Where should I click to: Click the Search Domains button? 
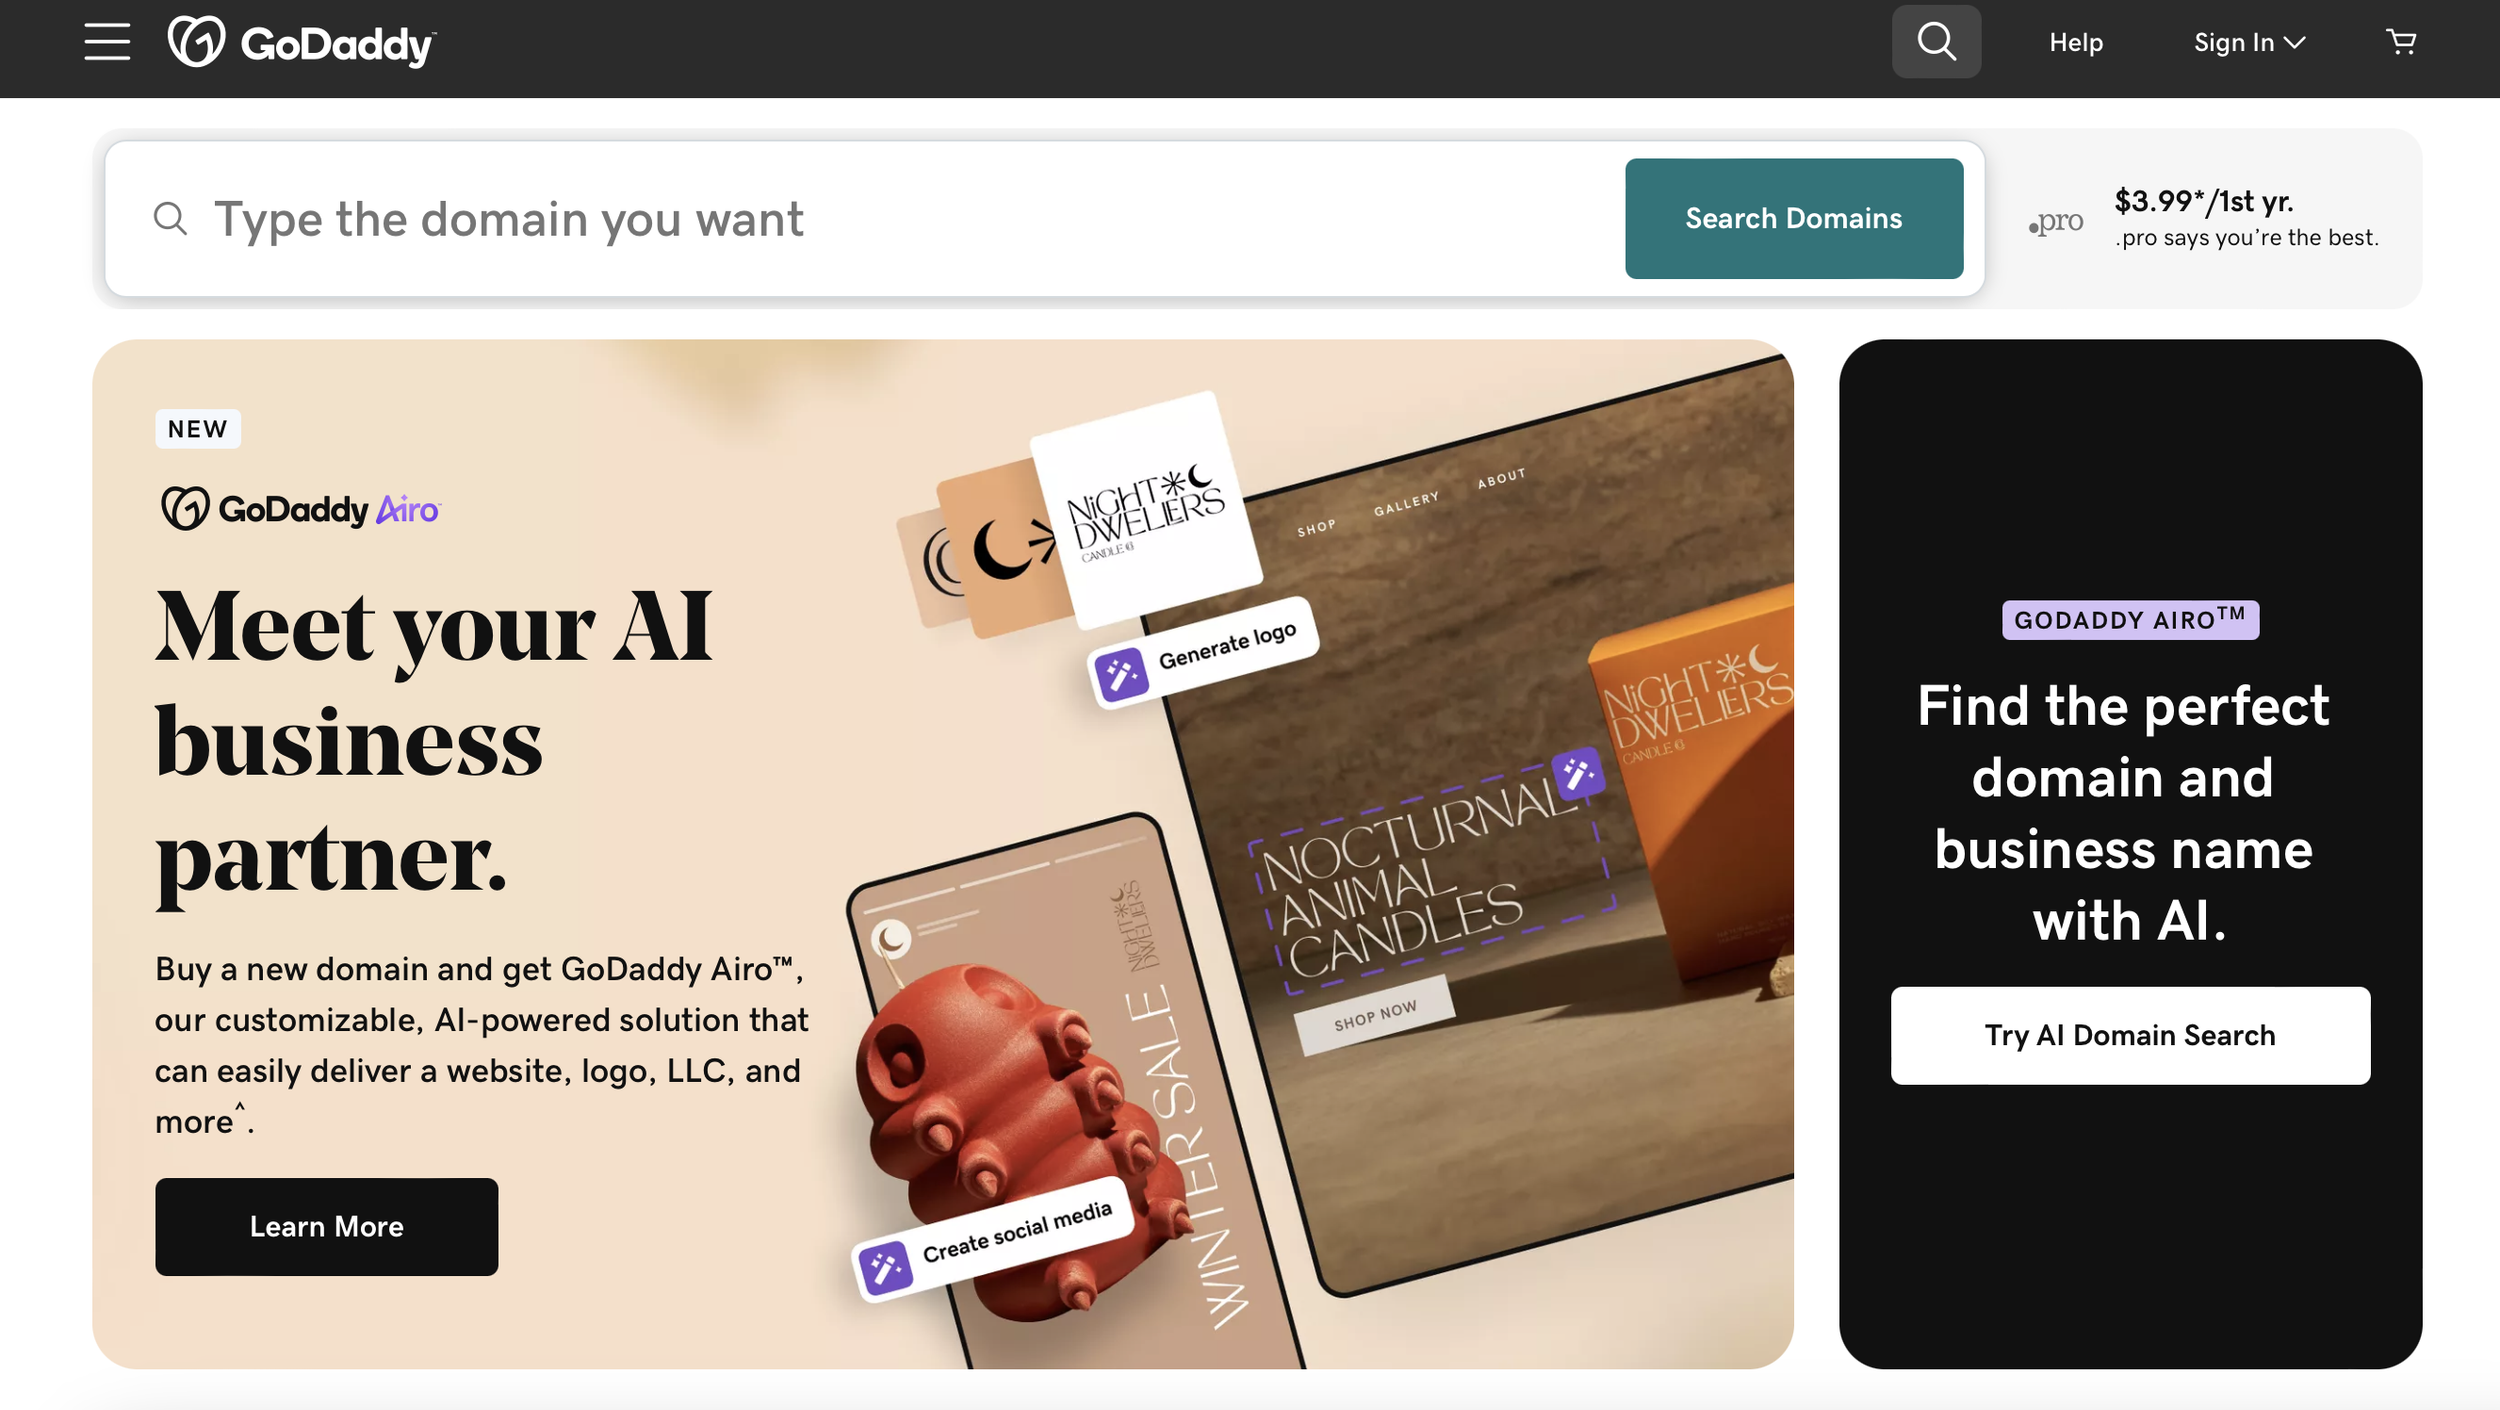[1794, 218]
